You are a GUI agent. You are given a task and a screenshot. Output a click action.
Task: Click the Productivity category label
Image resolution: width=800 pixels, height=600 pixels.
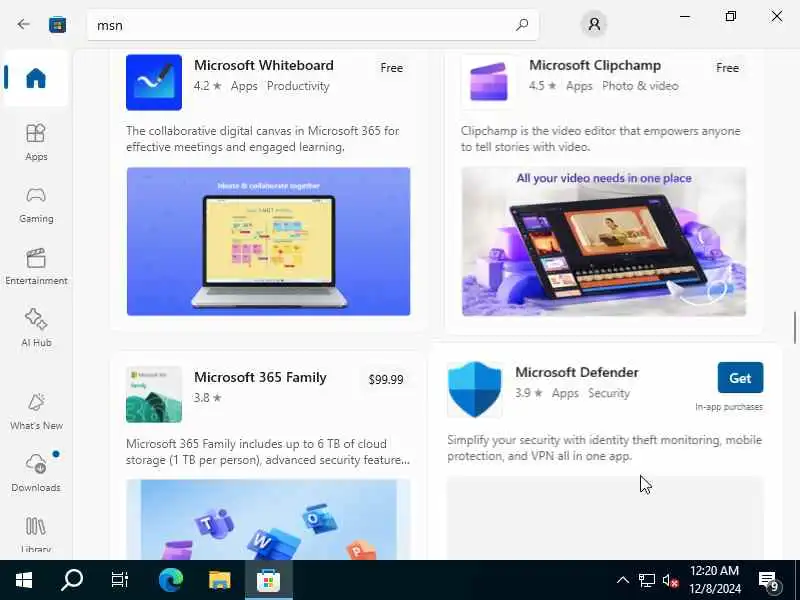[298, 86]
